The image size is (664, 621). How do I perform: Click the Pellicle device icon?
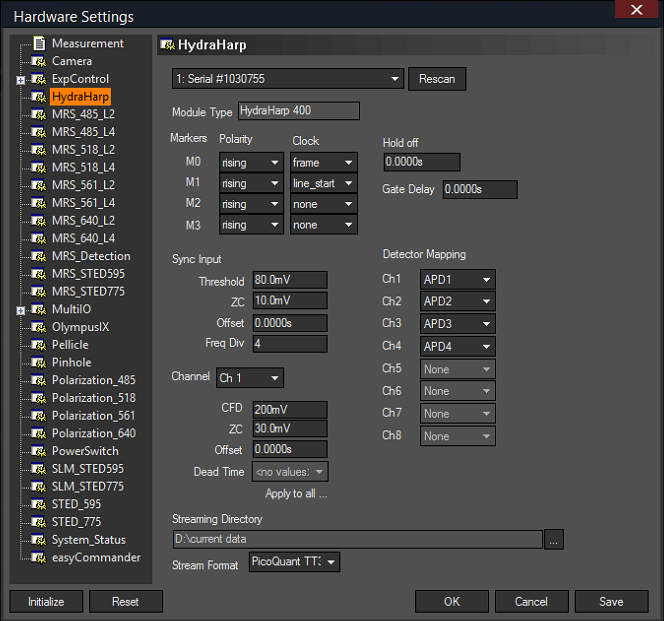click(x=39, y=345)
